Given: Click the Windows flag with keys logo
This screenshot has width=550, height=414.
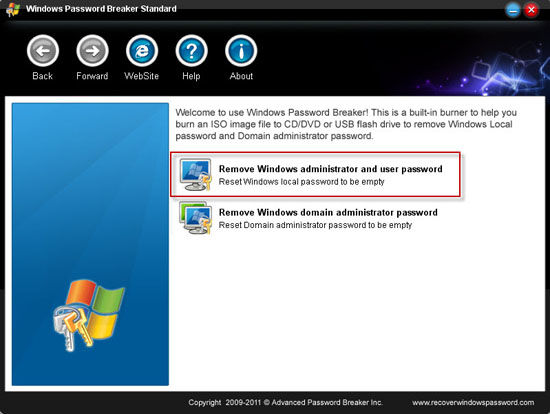Looking at the screenshot, I should (88, 315).
